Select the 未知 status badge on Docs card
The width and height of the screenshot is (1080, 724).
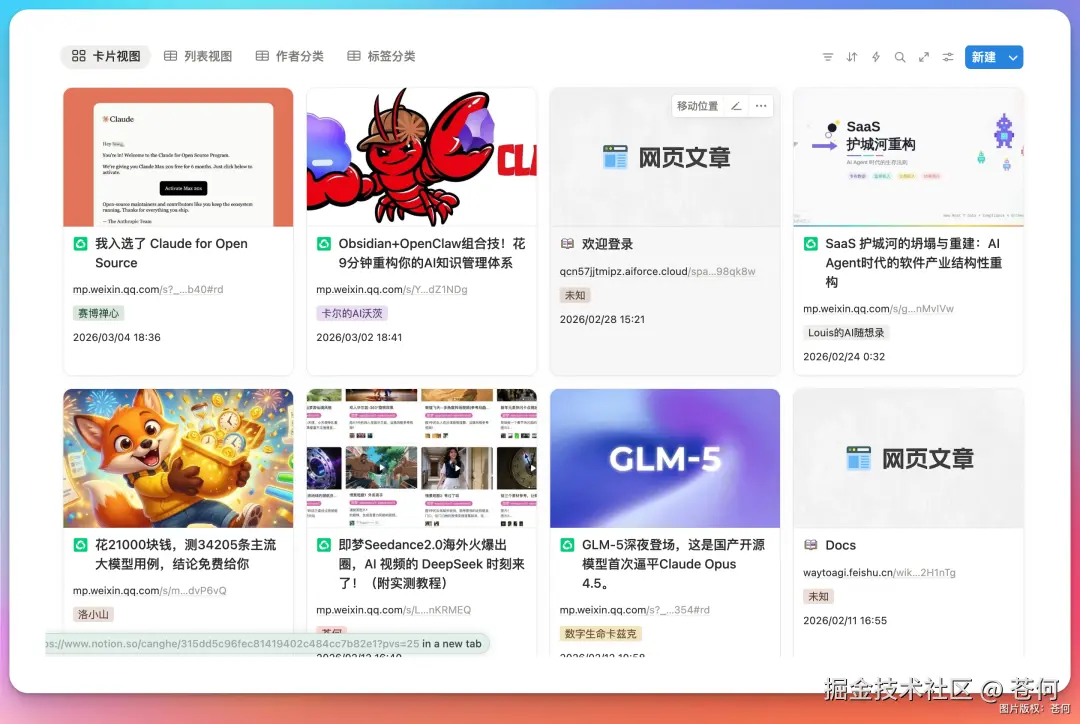817,596
